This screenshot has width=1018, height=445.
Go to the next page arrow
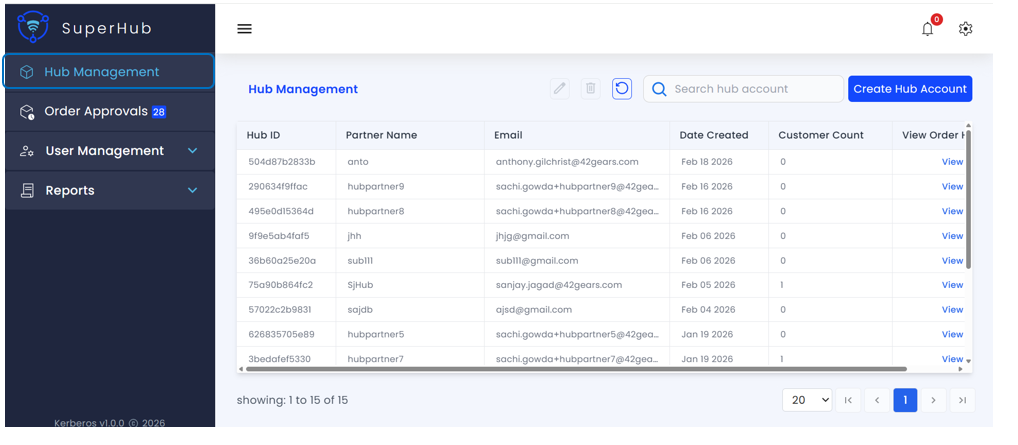[x=933, y=400]
